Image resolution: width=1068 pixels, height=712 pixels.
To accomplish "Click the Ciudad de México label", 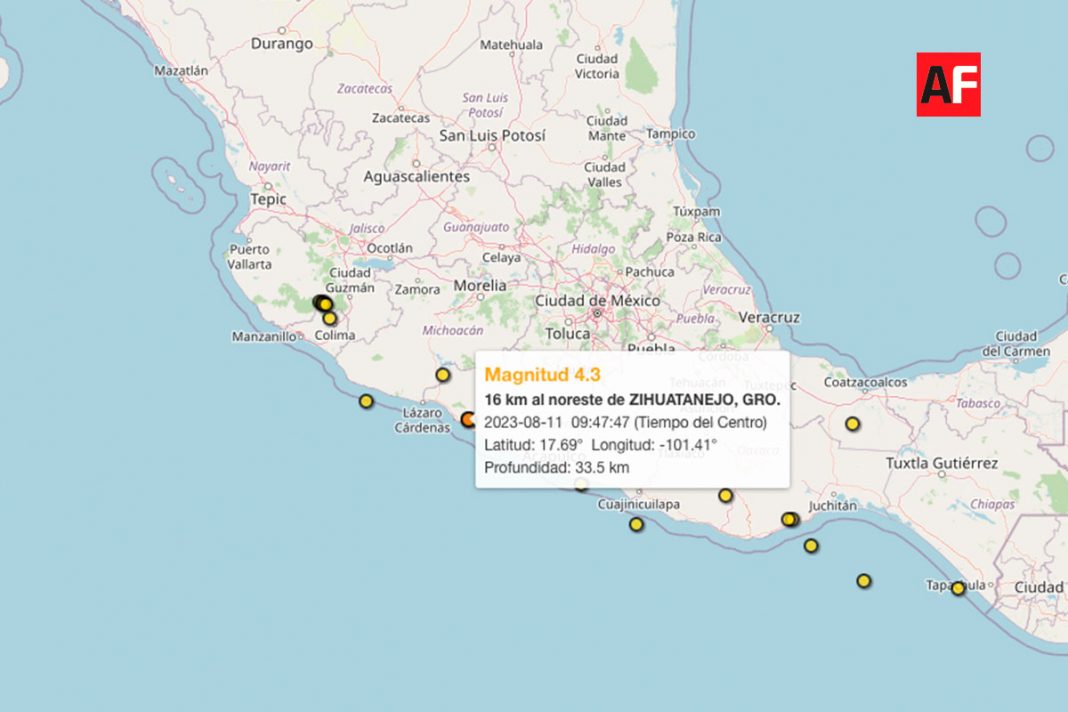I will [x=597, y=300].
